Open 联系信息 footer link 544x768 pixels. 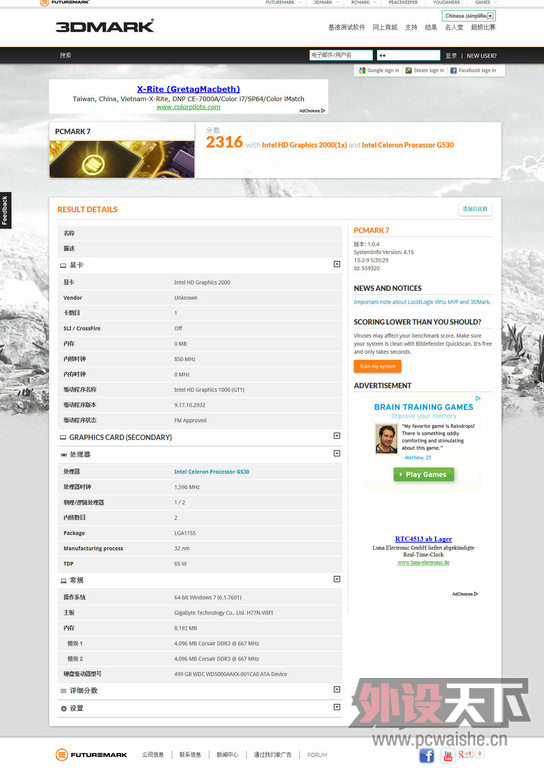click(x=190, y=755)
